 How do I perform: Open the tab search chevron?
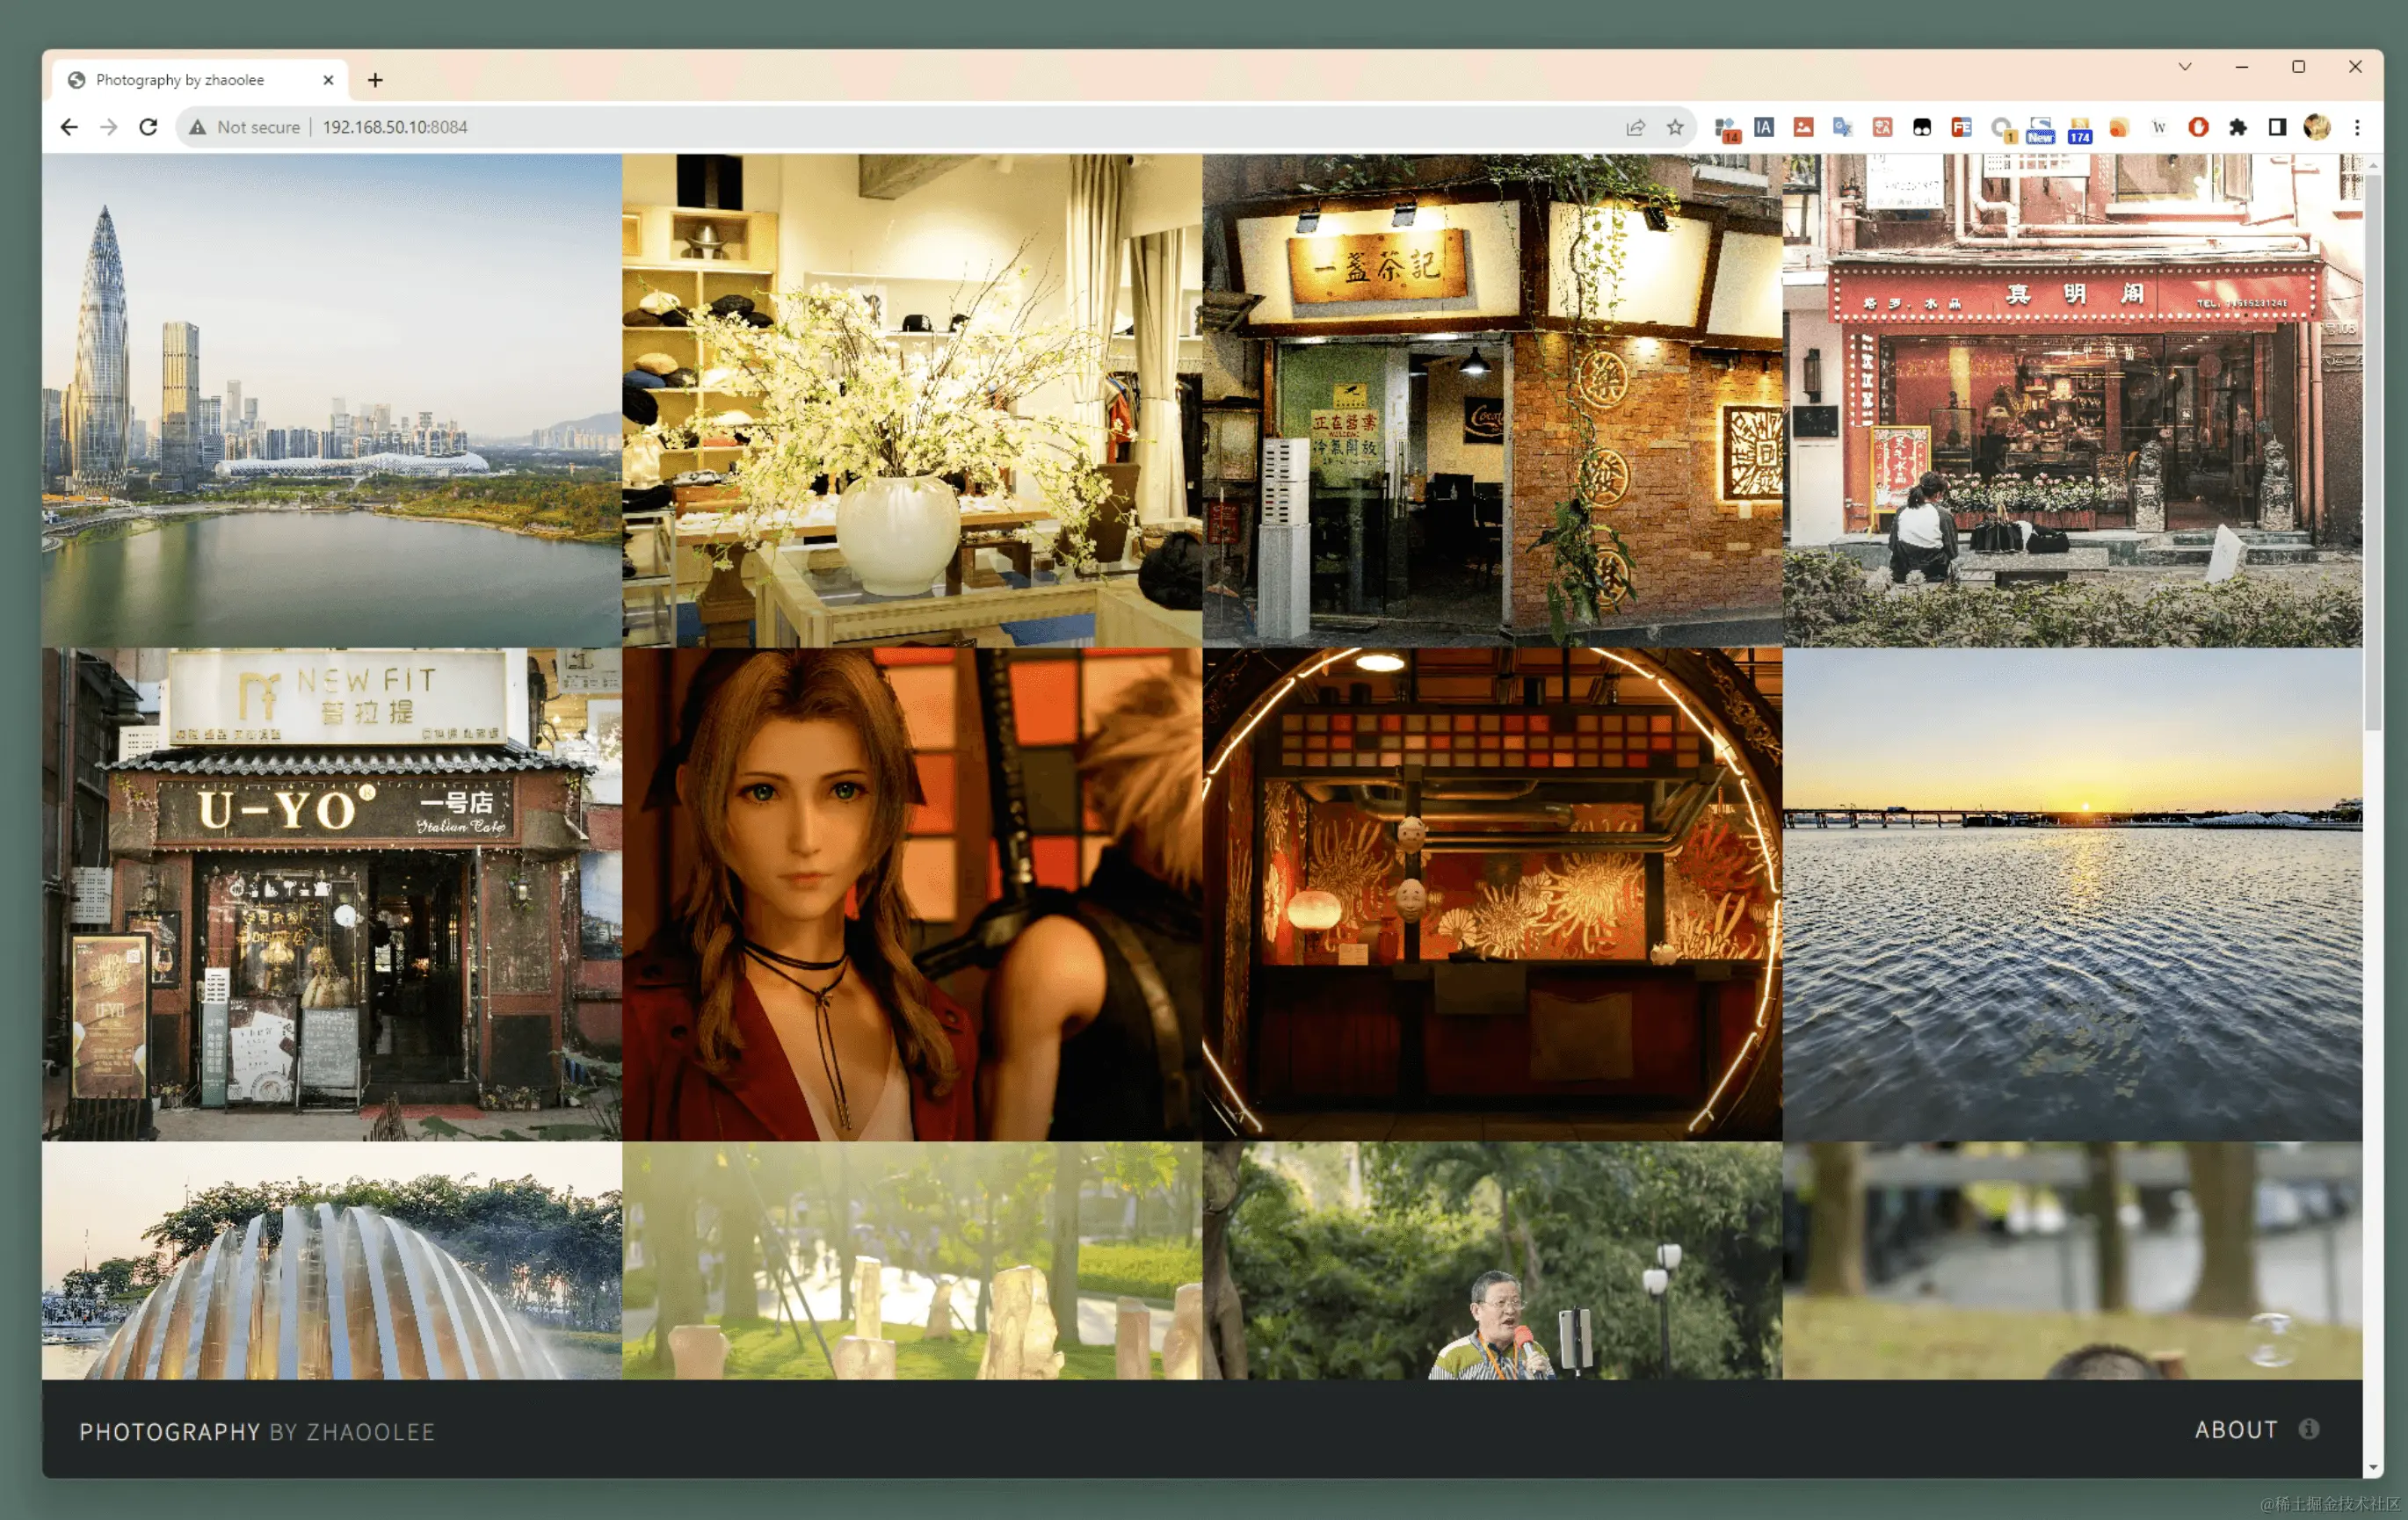[2185, 66]
